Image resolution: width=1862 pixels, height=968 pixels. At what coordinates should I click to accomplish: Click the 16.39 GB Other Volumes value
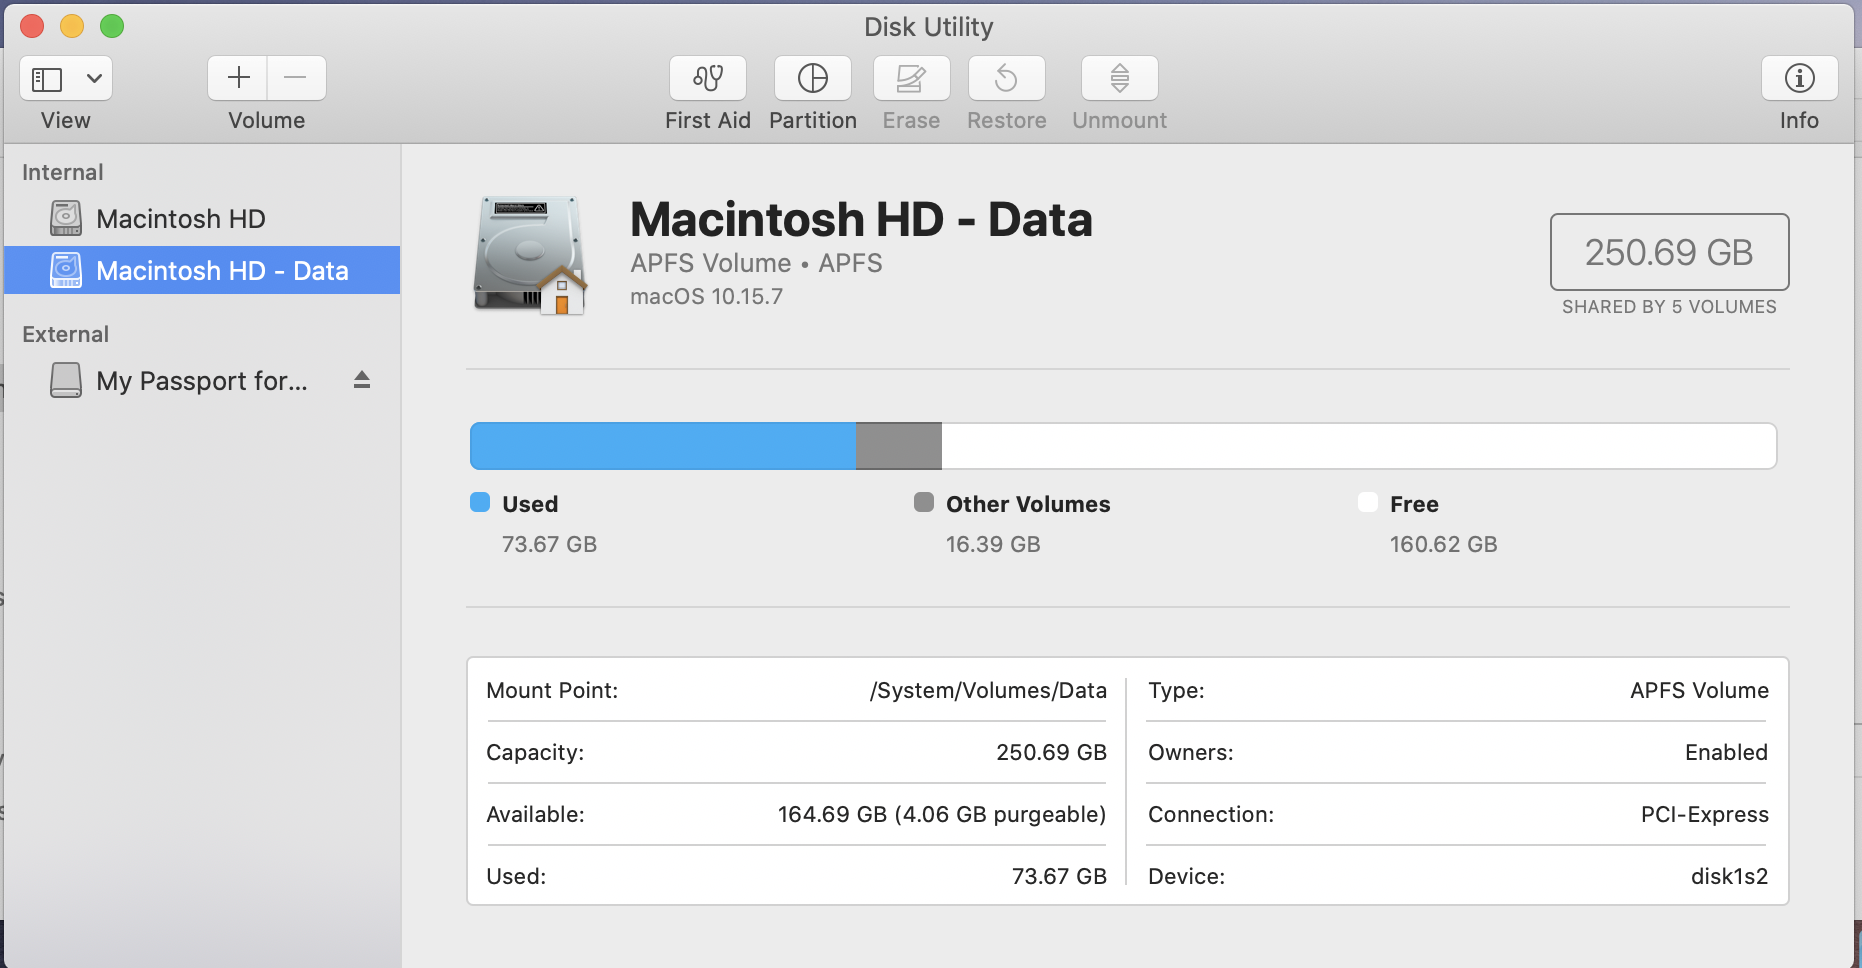coord(993,544)
